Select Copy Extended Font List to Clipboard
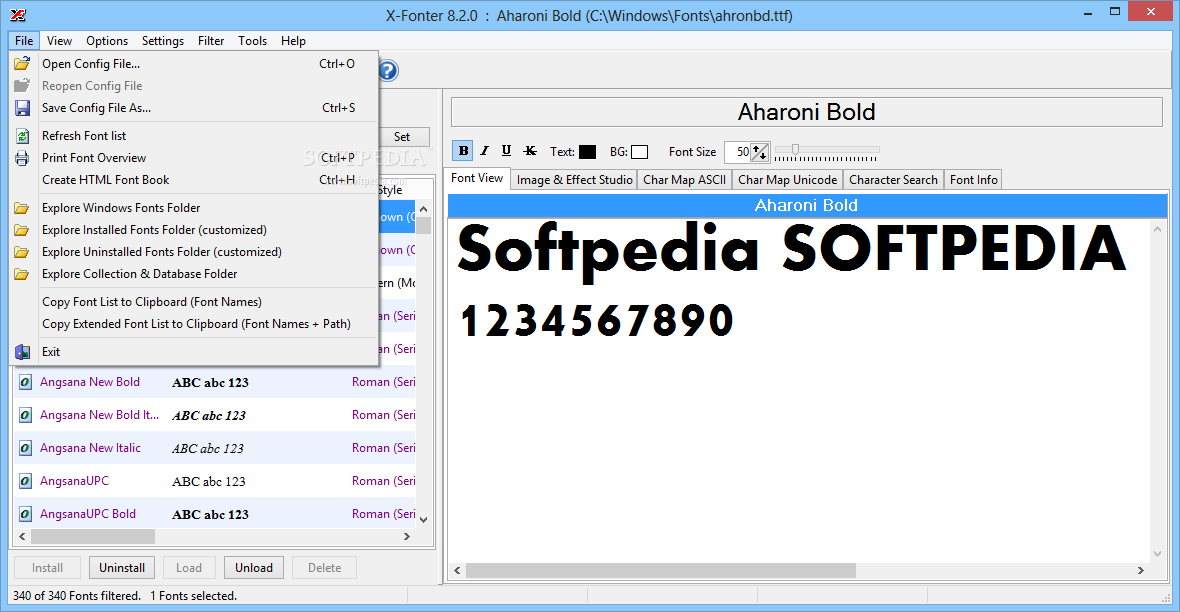The width and height of the screenshot is (1180, 612). 195,324
